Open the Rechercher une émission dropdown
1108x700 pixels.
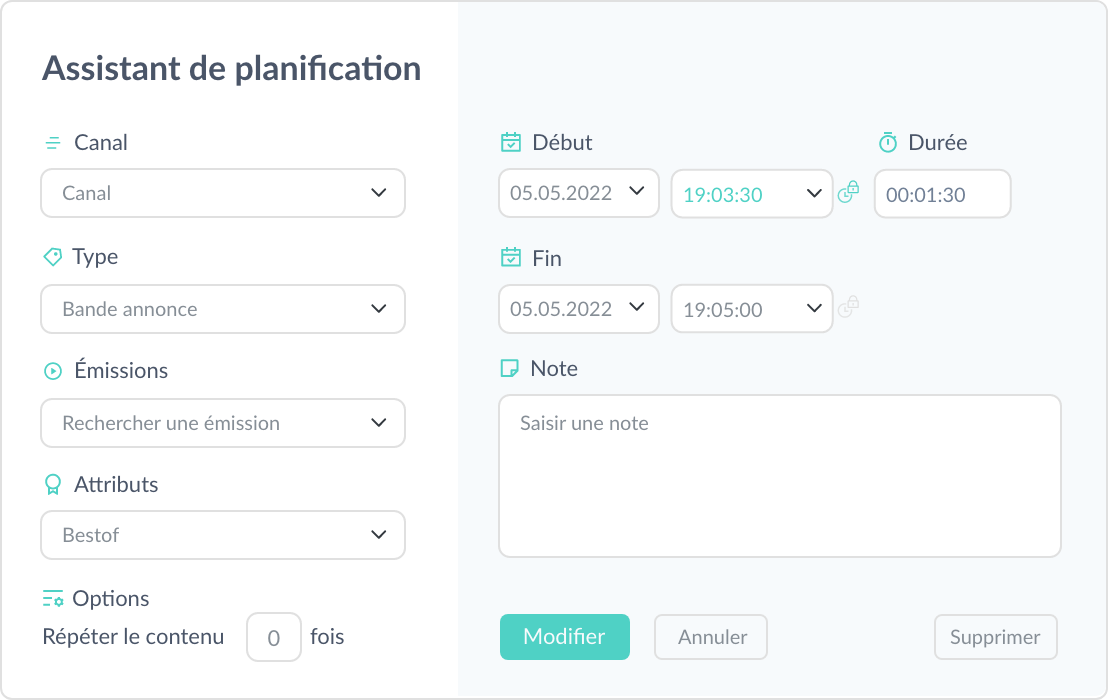223,423
